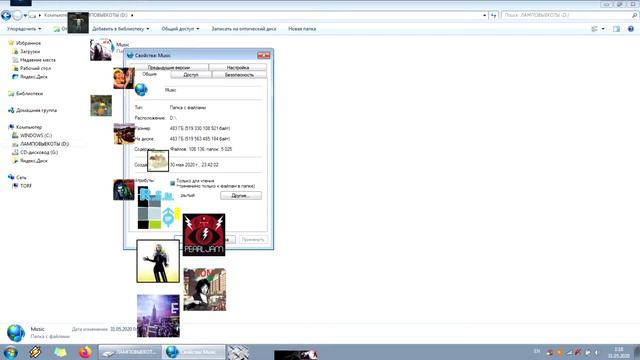Switch to Свойства: Music taskbar button
640x360 pixels.
pyautogui.click(x=194, y=352)
